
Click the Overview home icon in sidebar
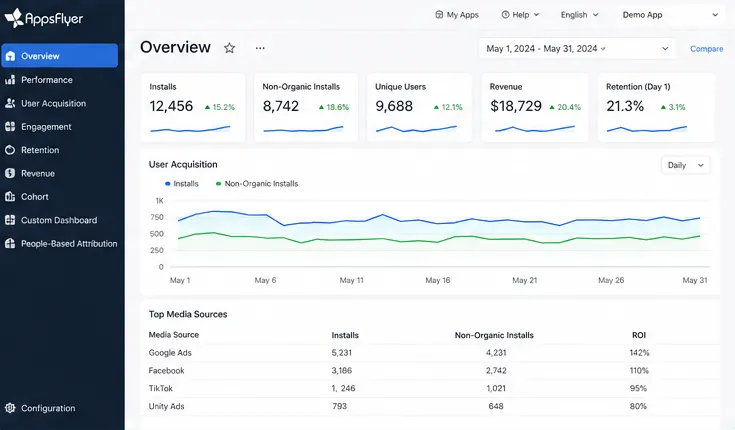[10, 56]
